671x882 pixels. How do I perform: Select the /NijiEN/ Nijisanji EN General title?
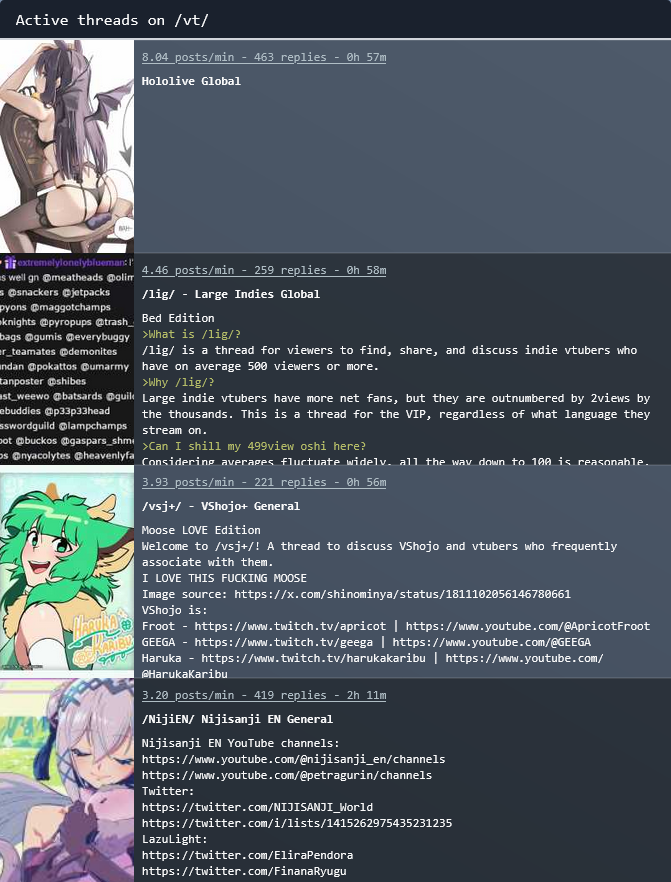(237, 719)
